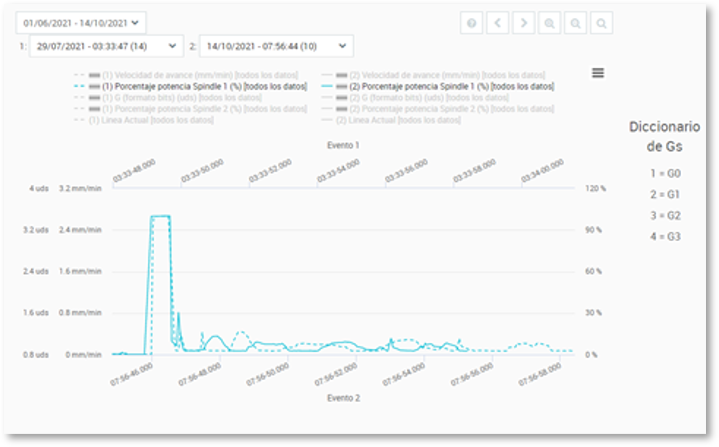Expand event 2 dropdown 14/10/2021 - 07:56:44

(x=276, y=46)
